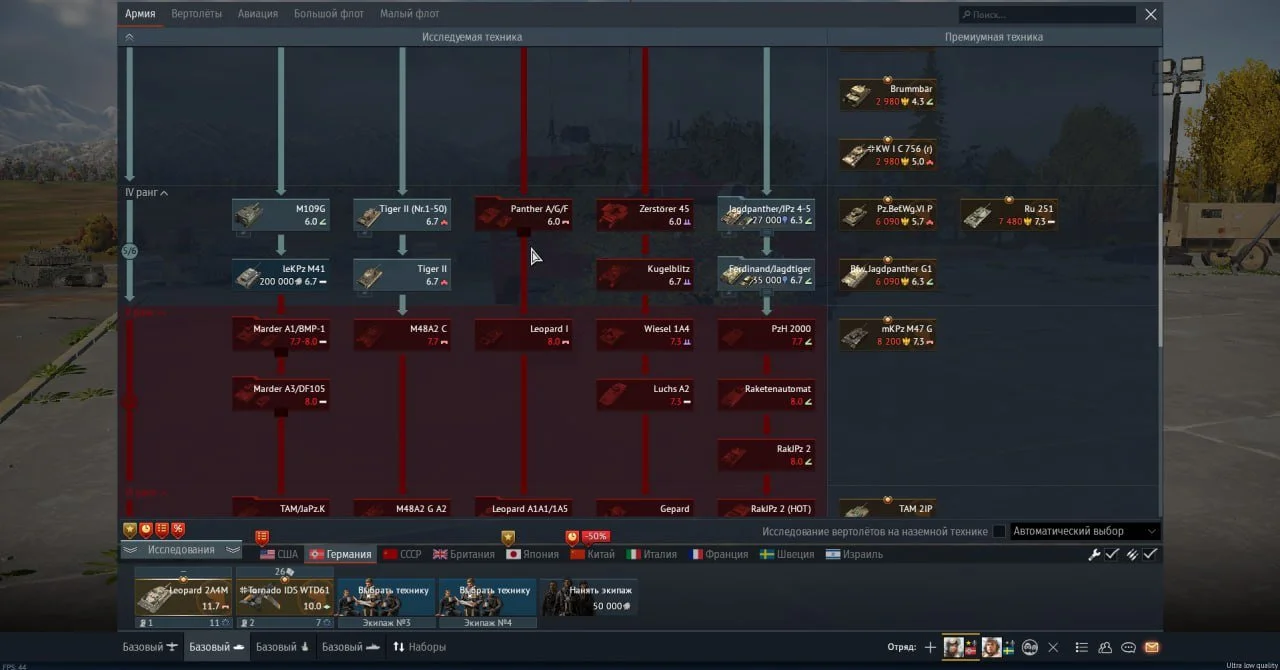Image resolution: width=1280 pixels, height=670 pixels.
Task: Click the chevron right of Исследования label
Action: (x=232, y=550)
